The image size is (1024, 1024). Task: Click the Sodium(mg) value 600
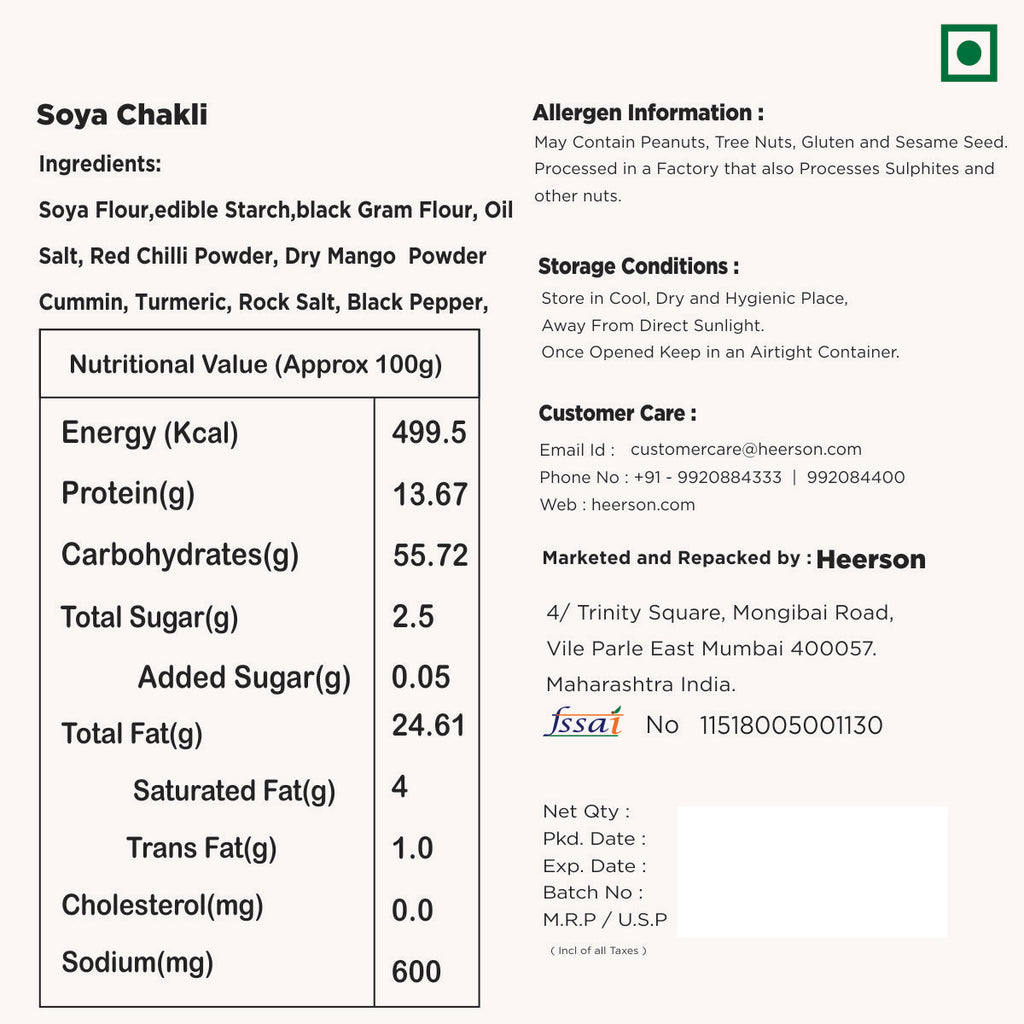416,971
